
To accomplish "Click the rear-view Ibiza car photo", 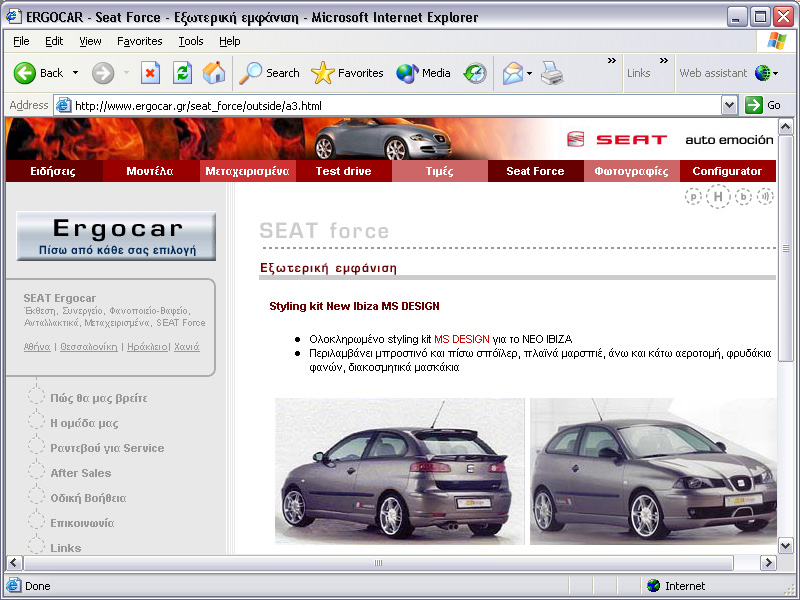I will click(399, 471).
